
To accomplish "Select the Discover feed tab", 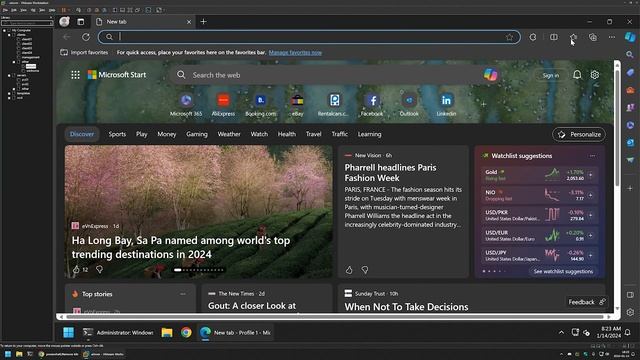I will click(x=82, y=134).
